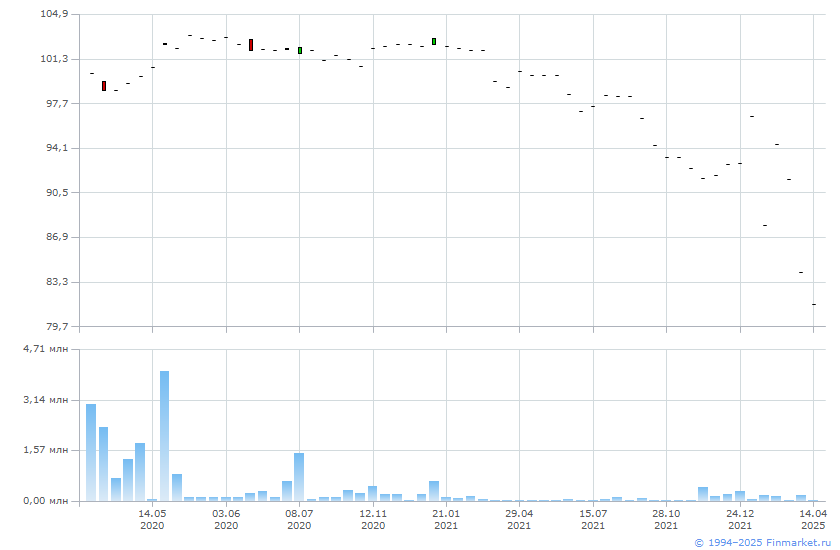Viewport: 840px width, 550px height.
Task: Click the 104,9 price axis label
Action: point(54,14)
